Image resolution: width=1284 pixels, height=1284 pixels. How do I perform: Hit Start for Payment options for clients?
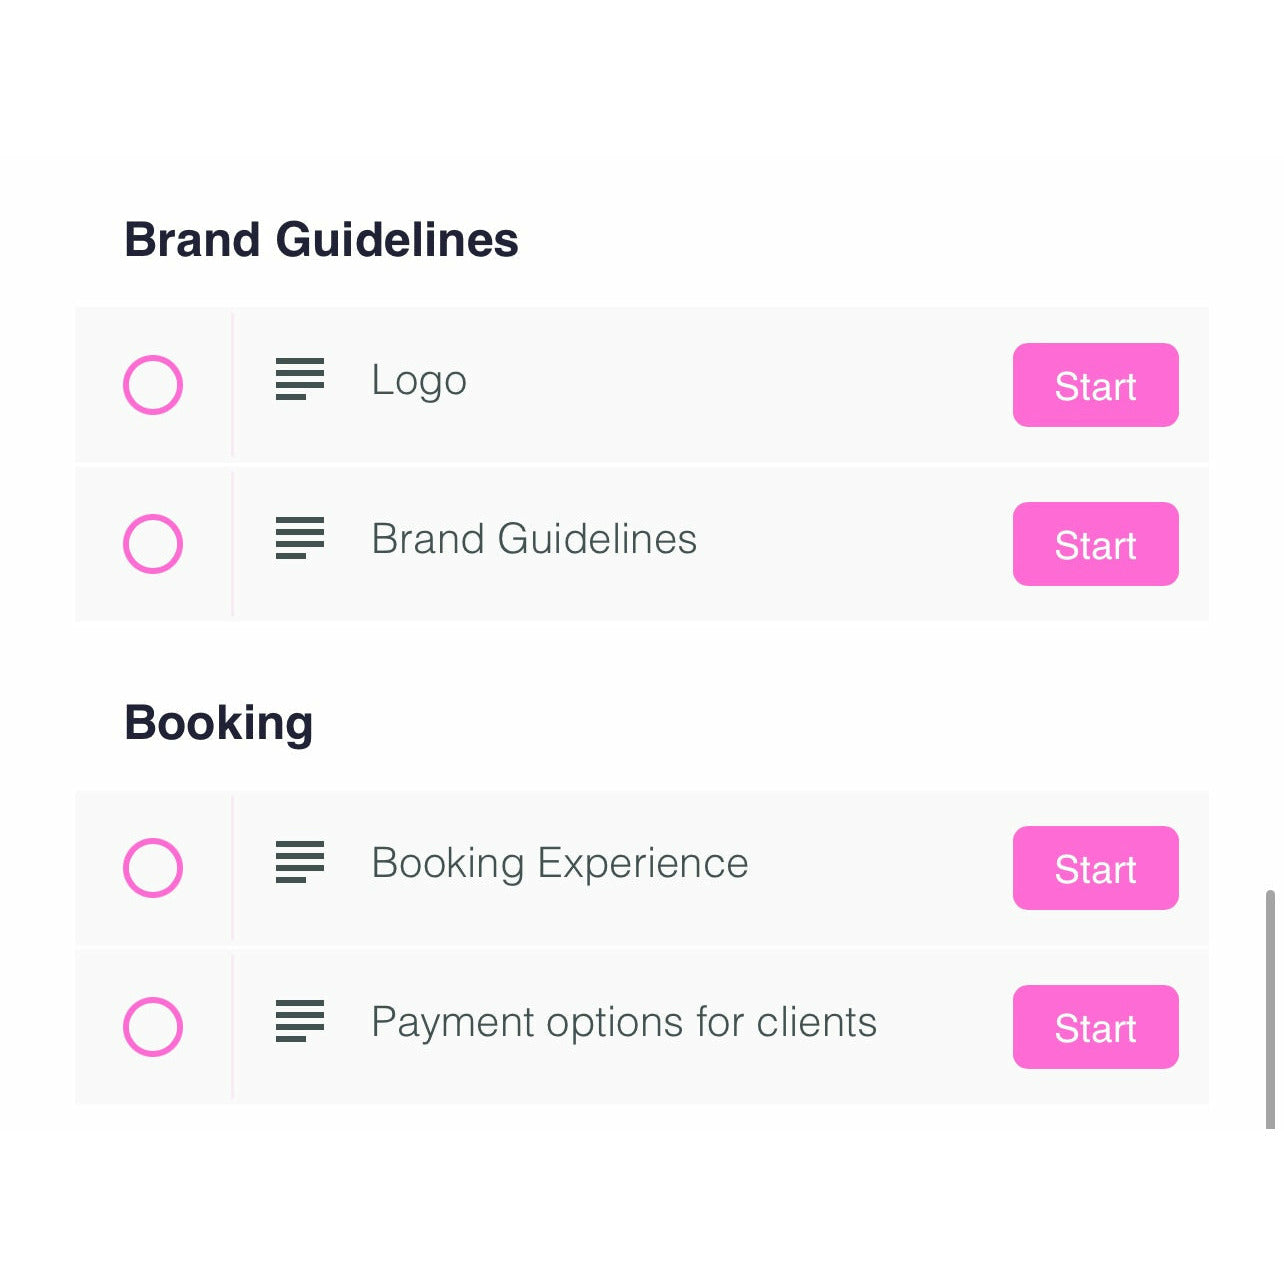point(1095,1027)
